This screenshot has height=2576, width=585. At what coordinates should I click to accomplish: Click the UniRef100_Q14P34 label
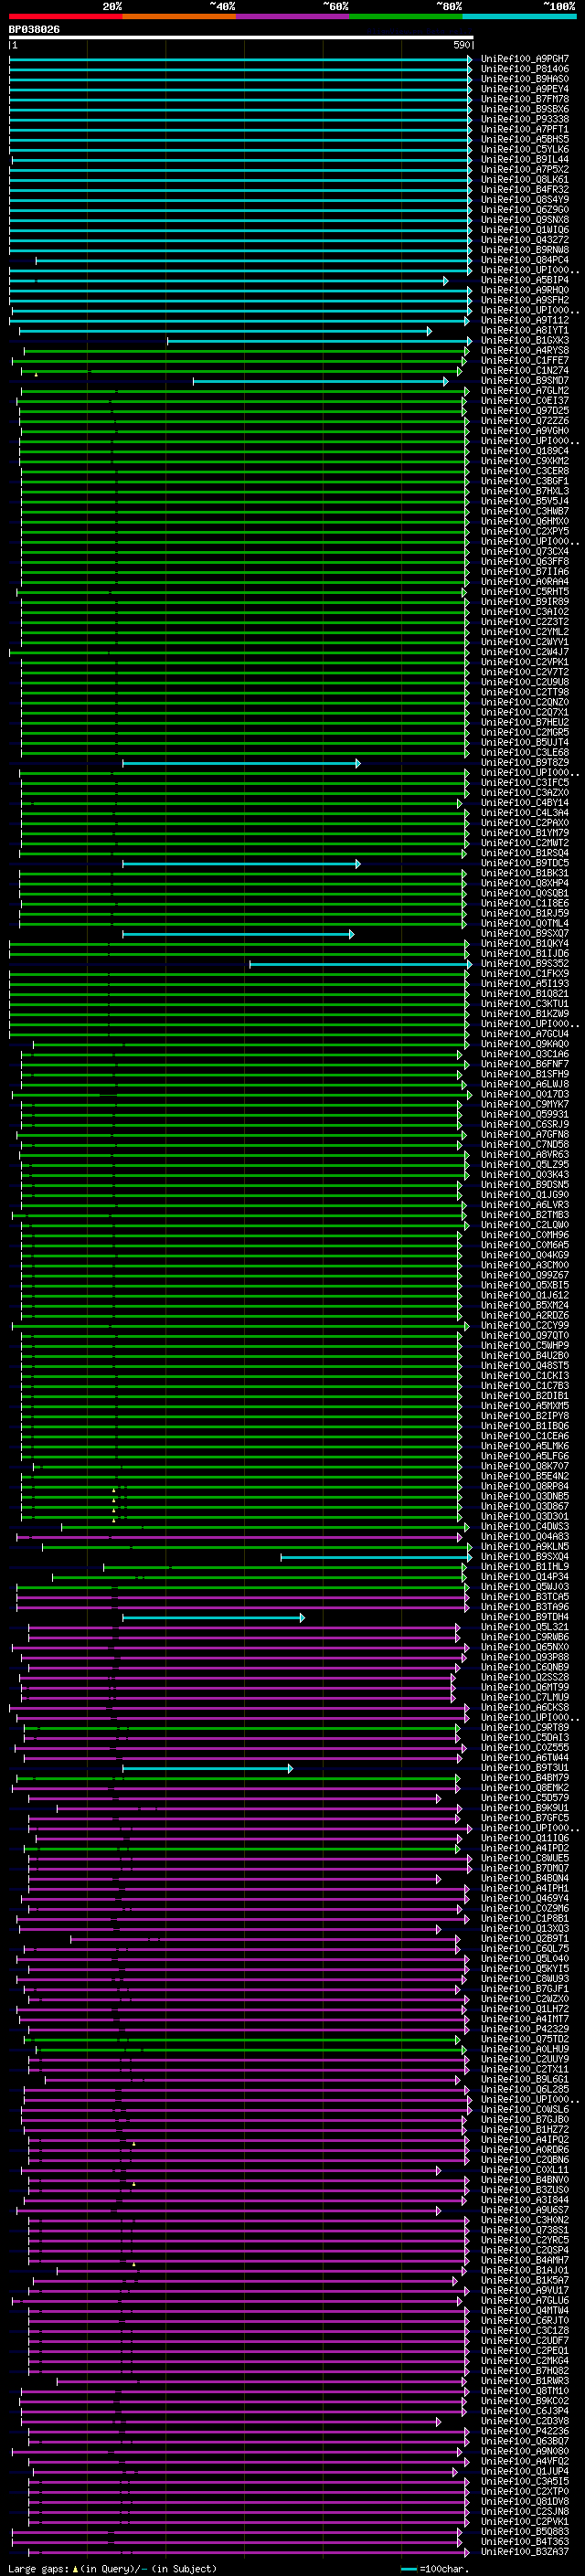coord(524,1577)
